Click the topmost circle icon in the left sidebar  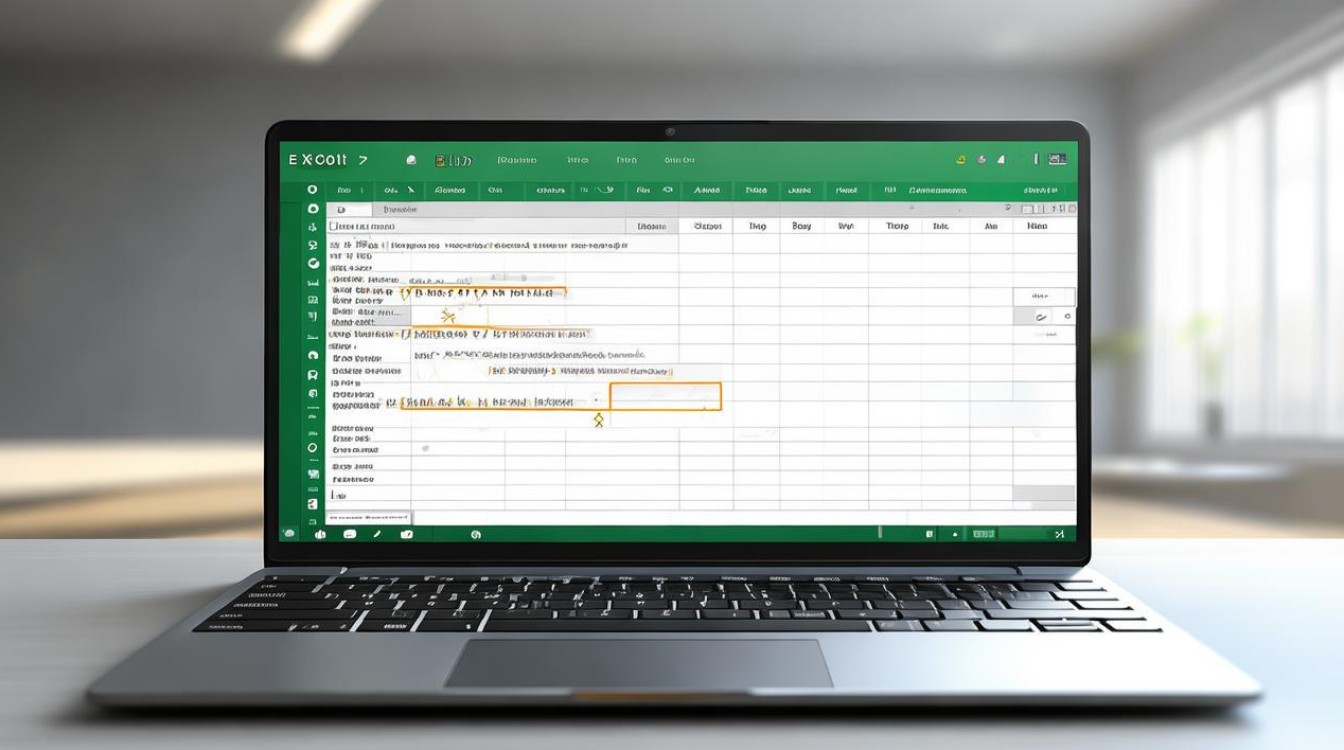[312, 189]
